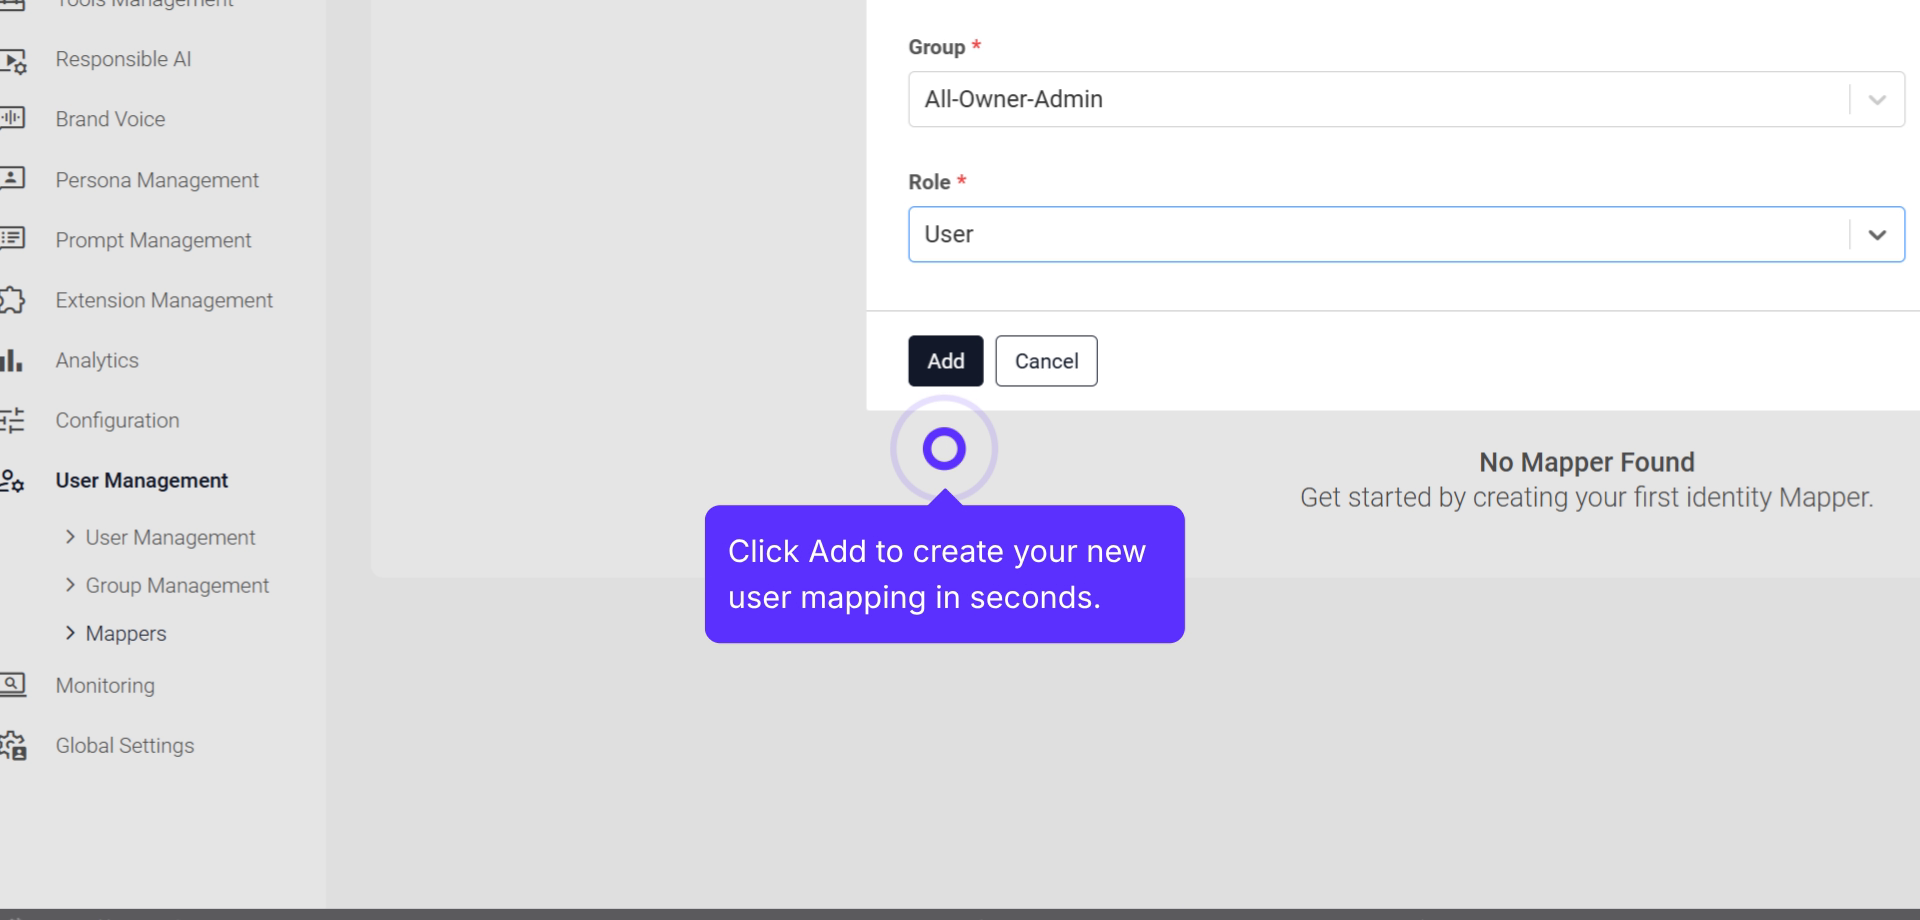Click the Cancel button
The height and width of the screenshot is (920, 1920).
1046,361
